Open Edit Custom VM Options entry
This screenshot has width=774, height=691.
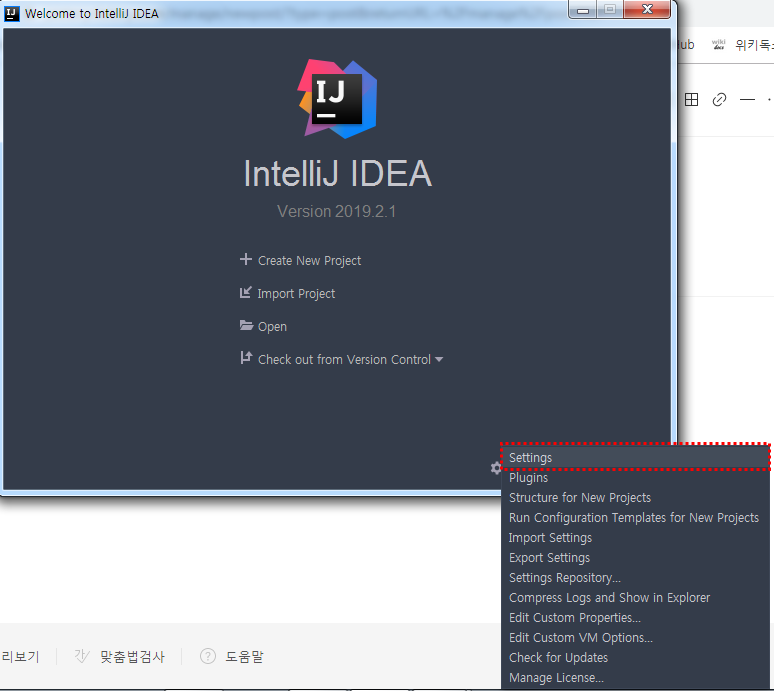(x=635, y=638)
